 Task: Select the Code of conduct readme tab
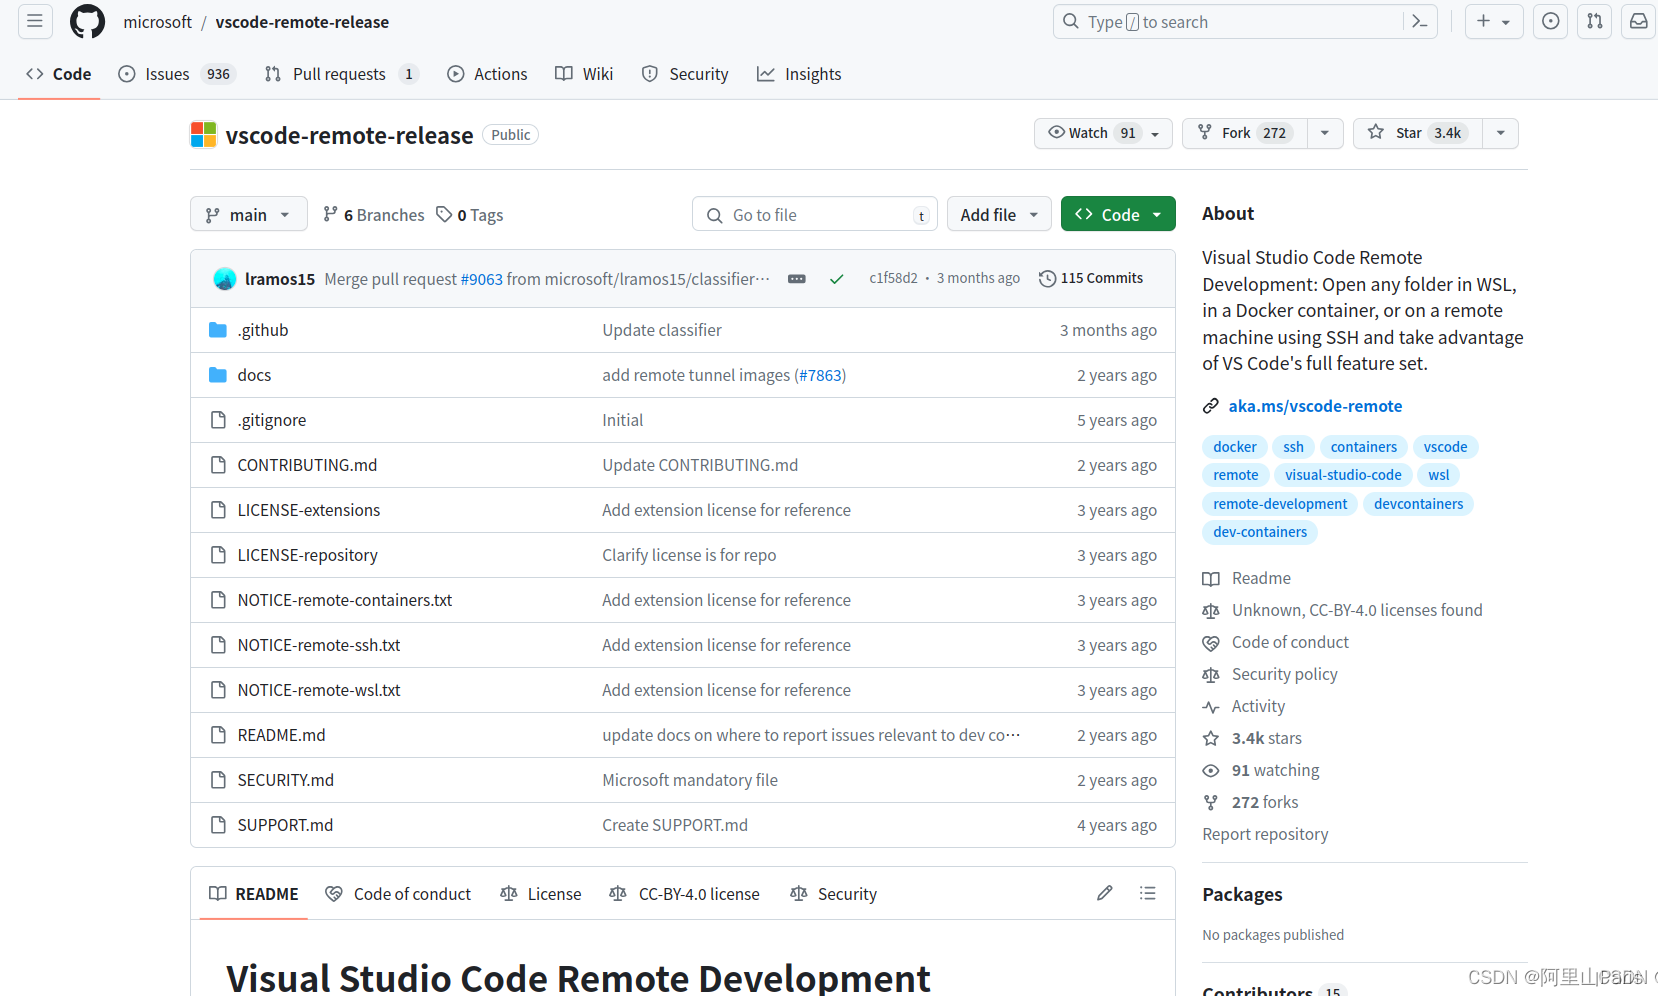pyautogui.click(x=398, y=894)
